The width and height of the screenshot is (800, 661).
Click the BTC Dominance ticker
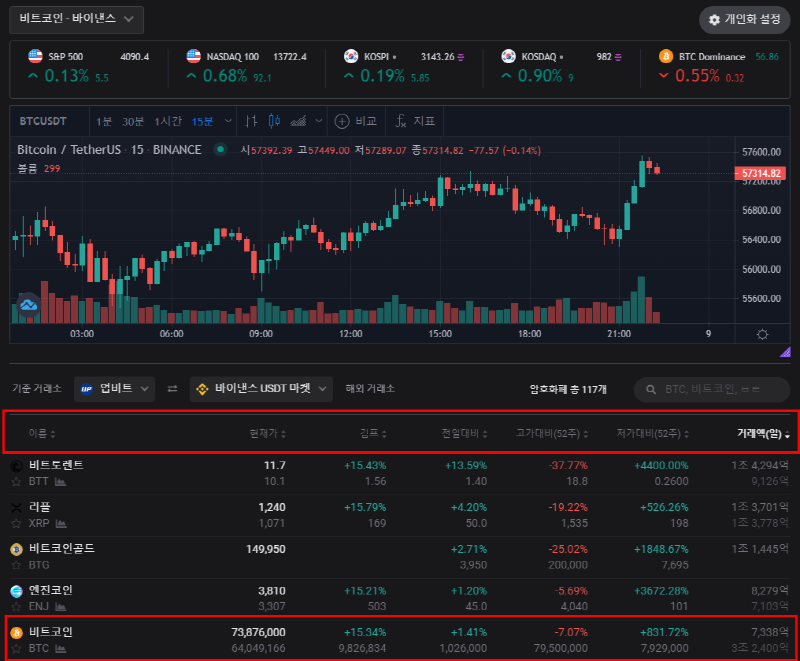point(719,68)
